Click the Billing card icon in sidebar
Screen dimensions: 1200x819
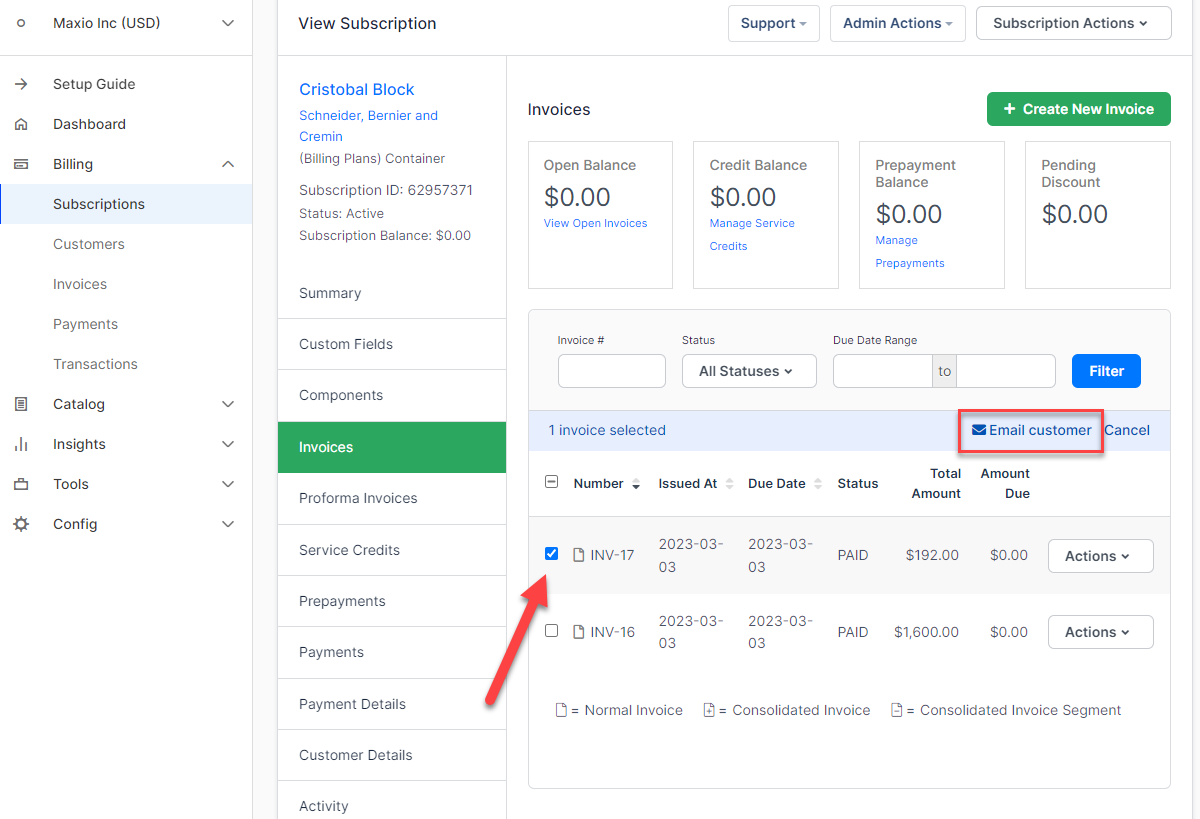pyautogui.click(x=20, y=163)
